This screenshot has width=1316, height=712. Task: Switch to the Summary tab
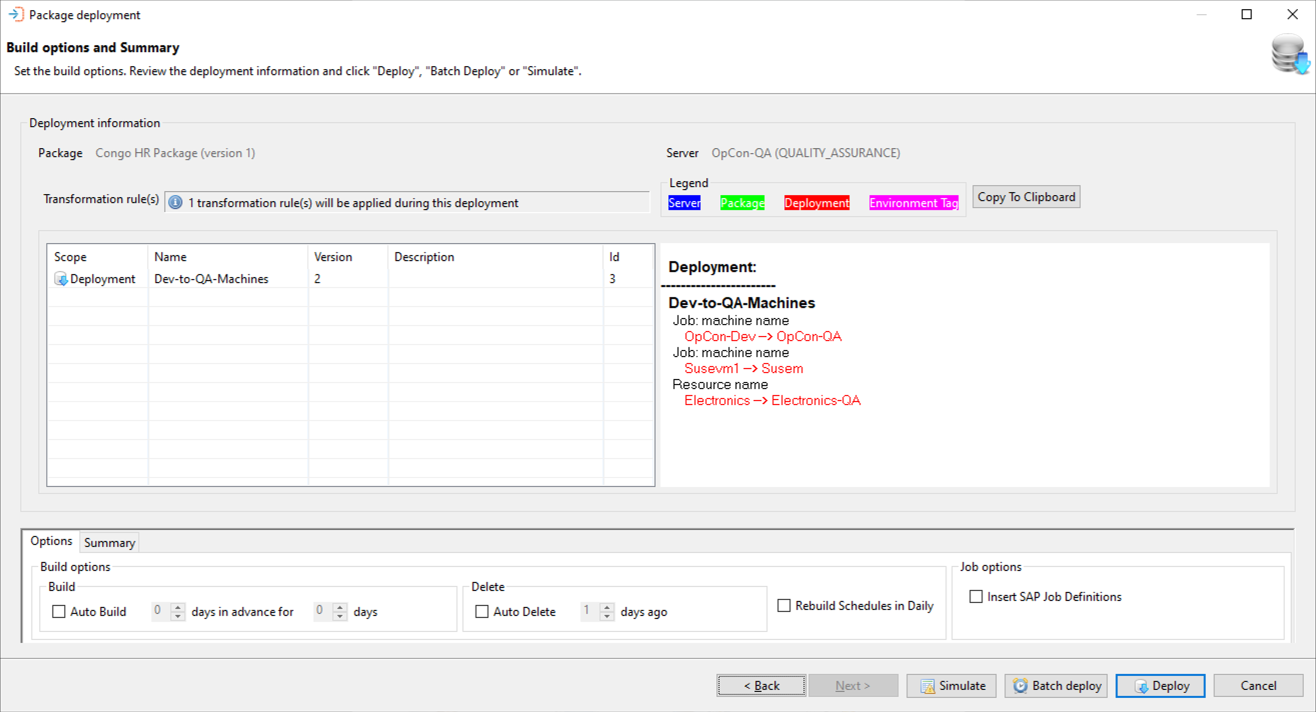(x=109, y=543)
